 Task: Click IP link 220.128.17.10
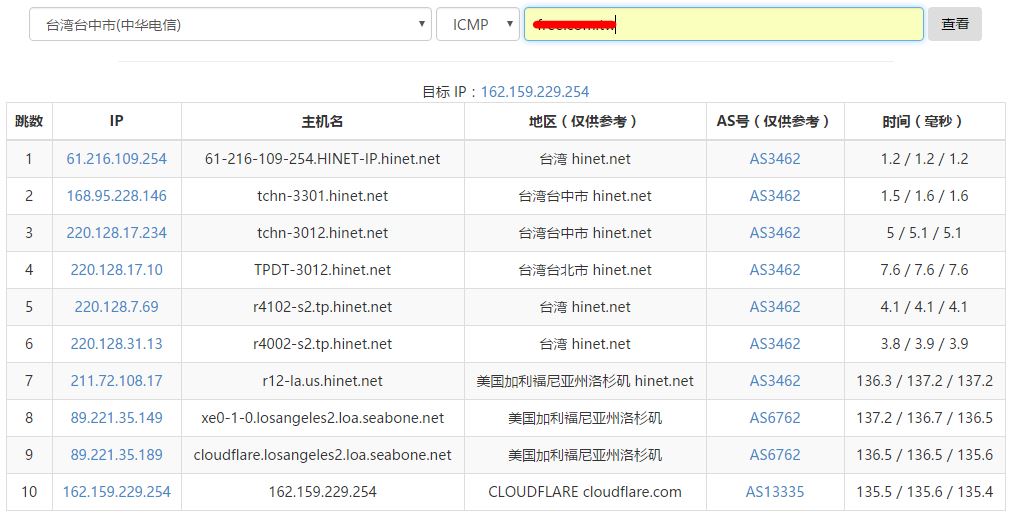click(x=117, y=270)
